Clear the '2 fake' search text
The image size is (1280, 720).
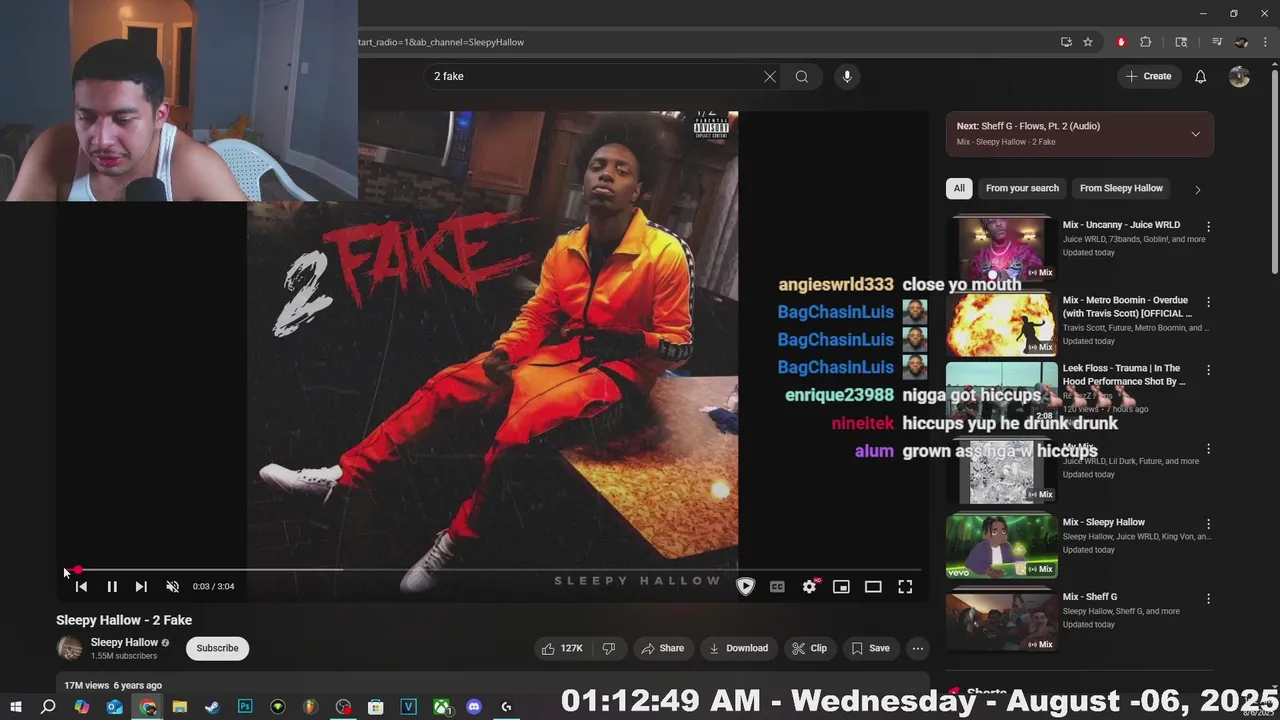[x=770, y=76]
